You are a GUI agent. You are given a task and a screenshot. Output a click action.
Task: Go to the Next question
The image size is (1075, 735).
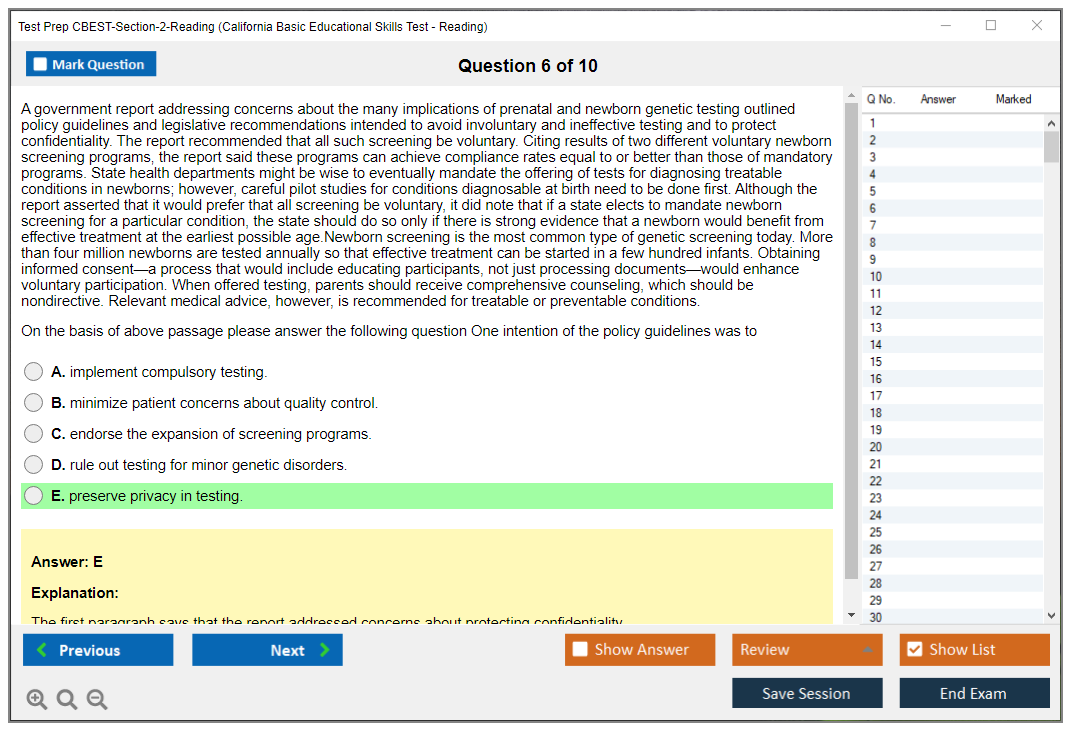(x=267, y=650)
